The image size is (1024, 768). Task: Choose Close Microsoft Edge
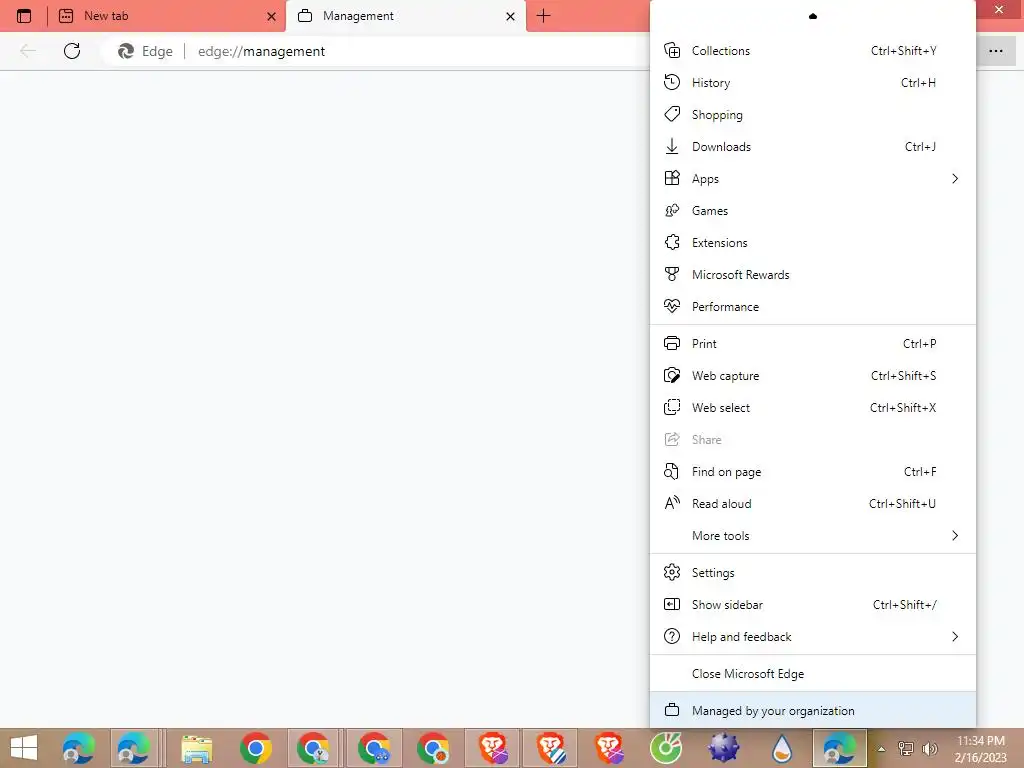[x=812, y=674]
